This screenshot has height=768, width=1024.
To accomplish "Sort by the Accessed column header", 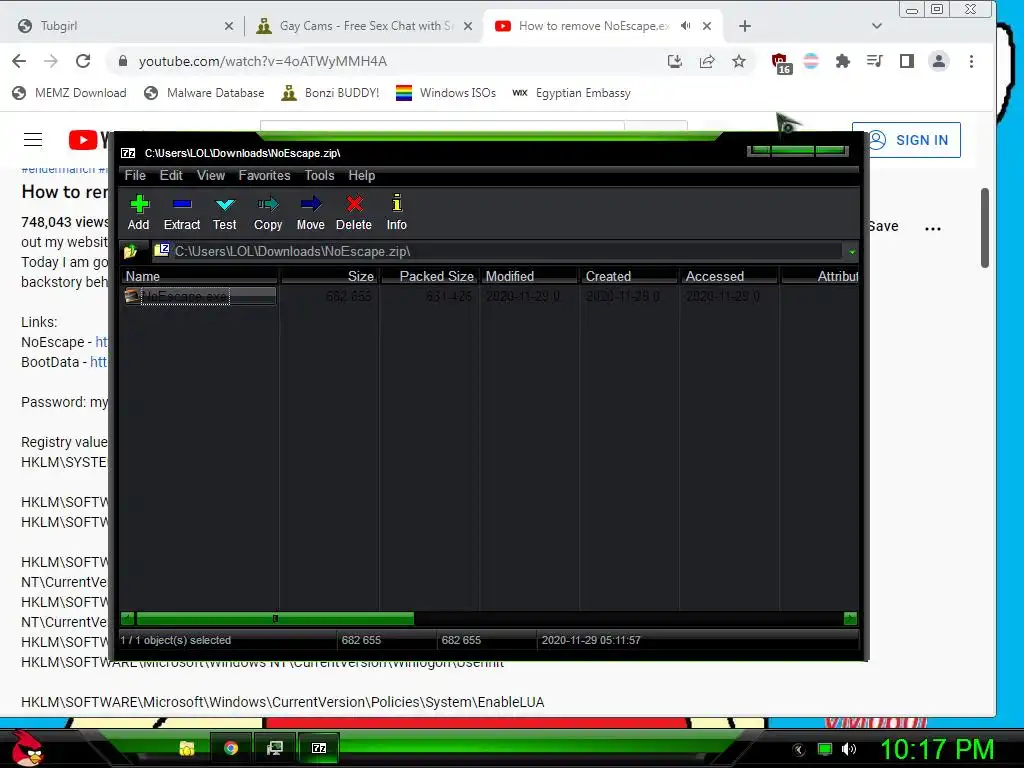I will pyautogui.click(x=729, y=276).
